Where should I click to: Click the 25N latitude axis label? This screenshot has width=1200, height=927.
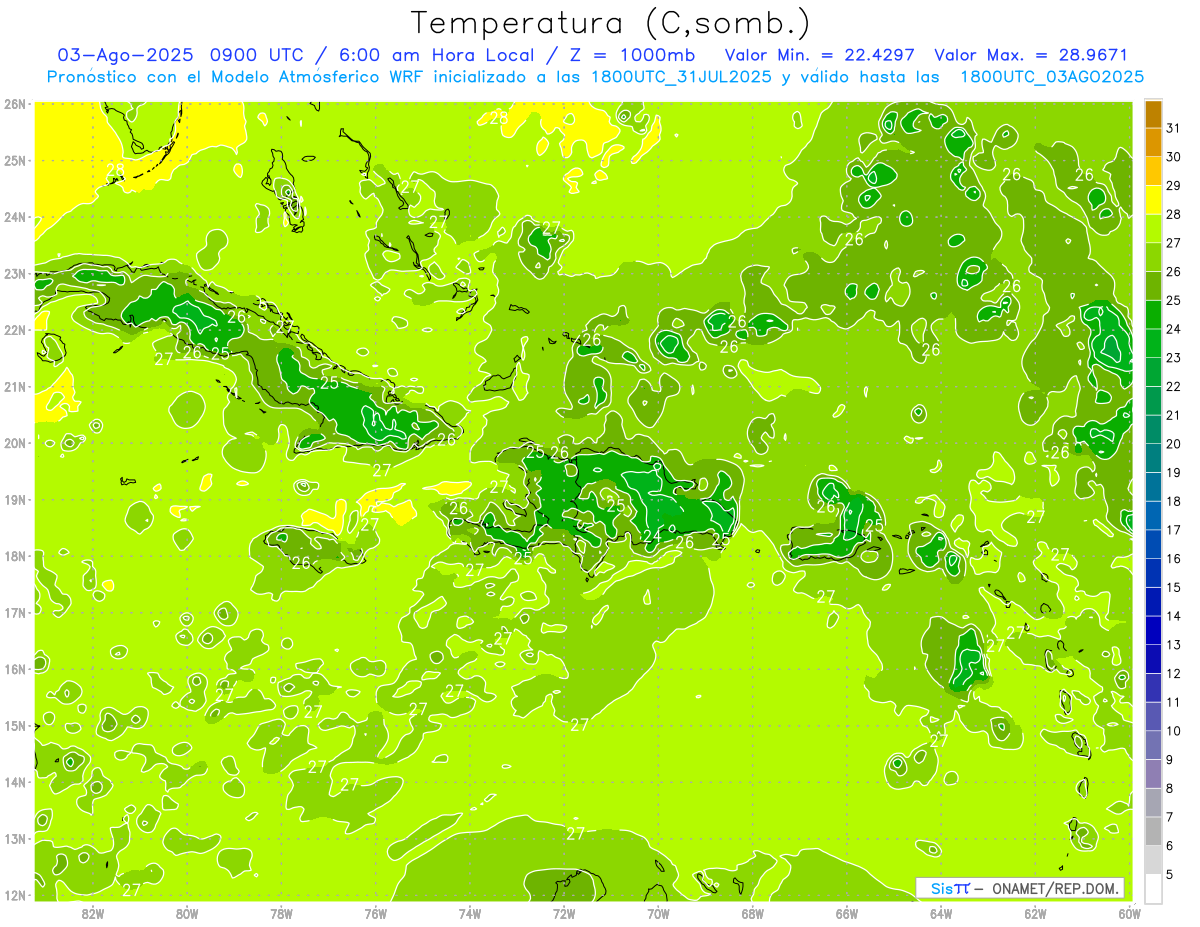click(15, 161)
